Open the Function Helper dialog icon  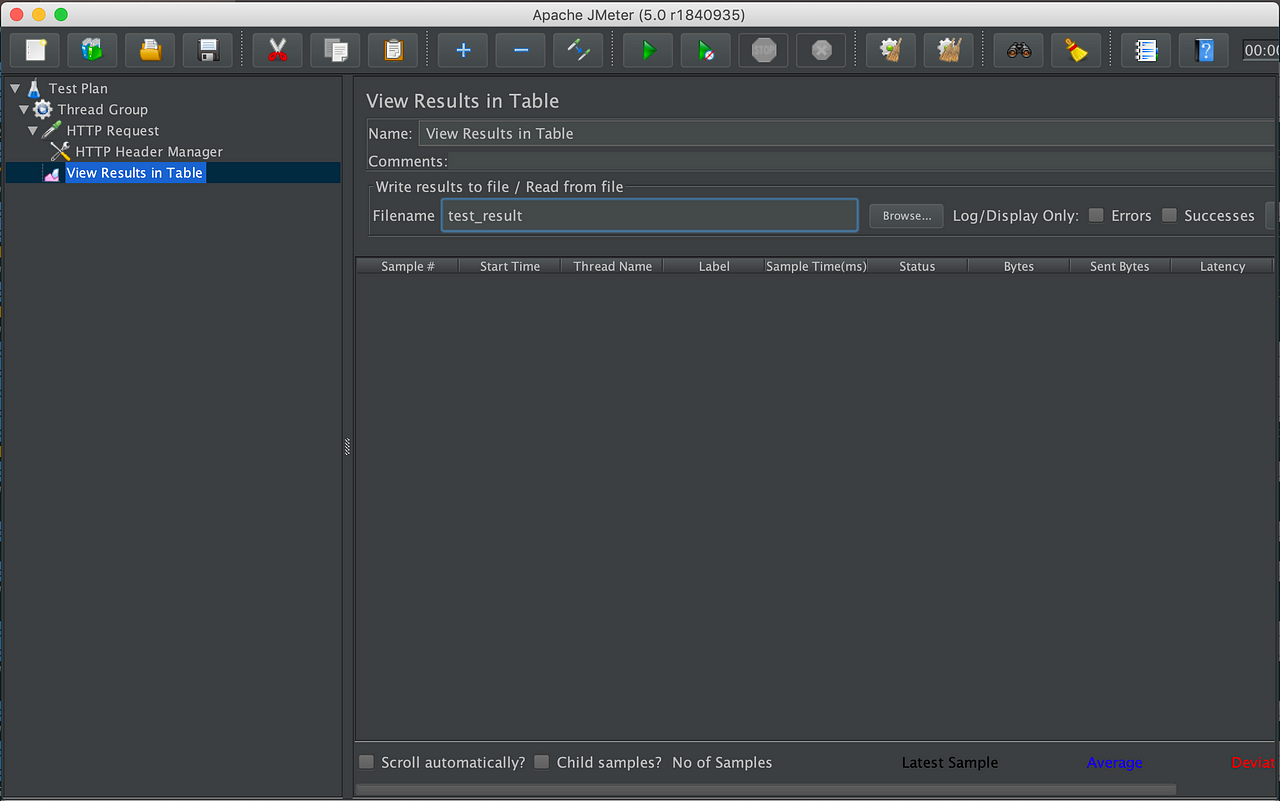click(1146, 49)
